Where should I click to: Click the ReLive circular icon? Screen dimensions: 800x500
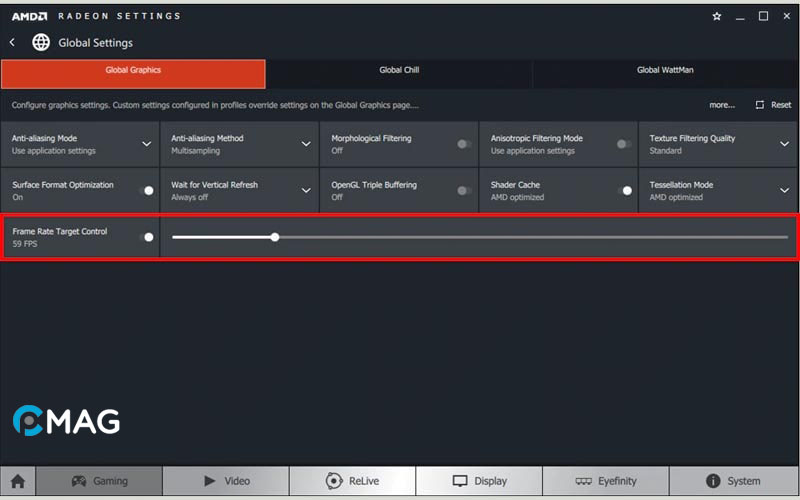click(x=334, y=481)
